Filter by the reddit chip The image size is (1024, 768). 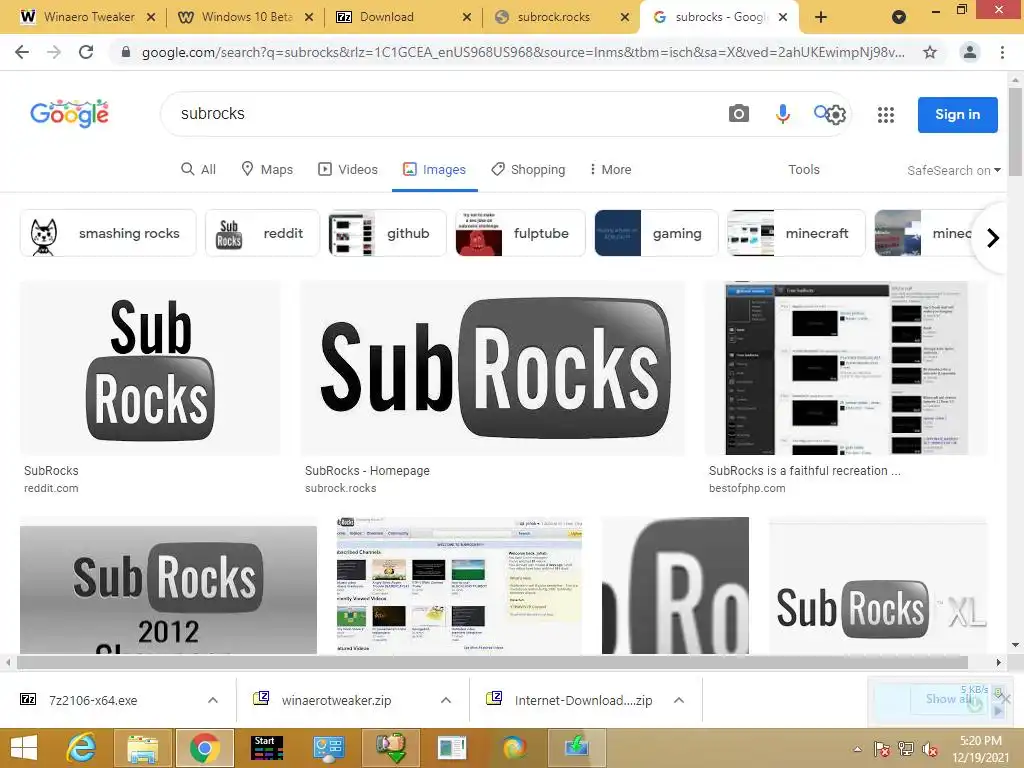coord(263,233)
